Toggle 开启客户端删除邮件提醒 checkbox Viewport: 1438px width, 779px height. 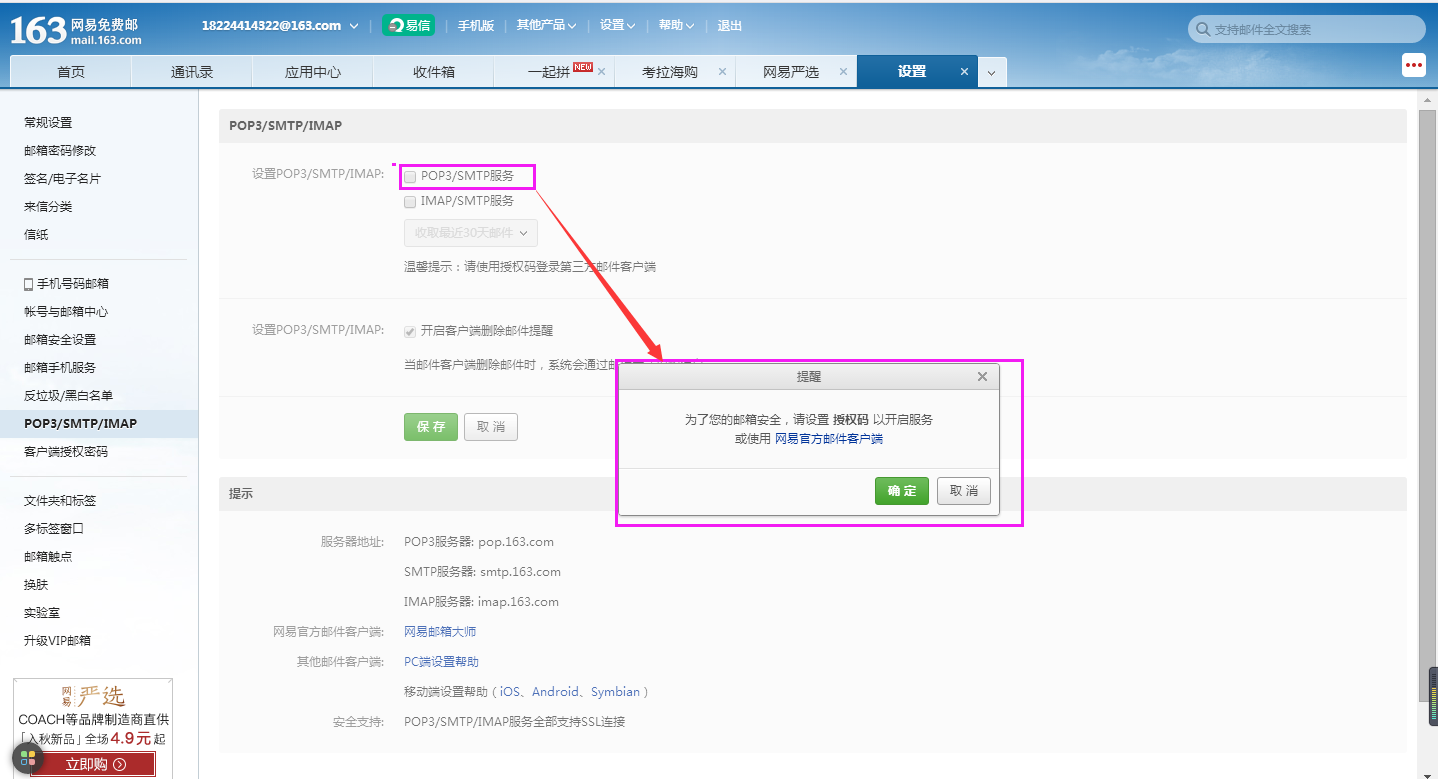pos(410,332)
